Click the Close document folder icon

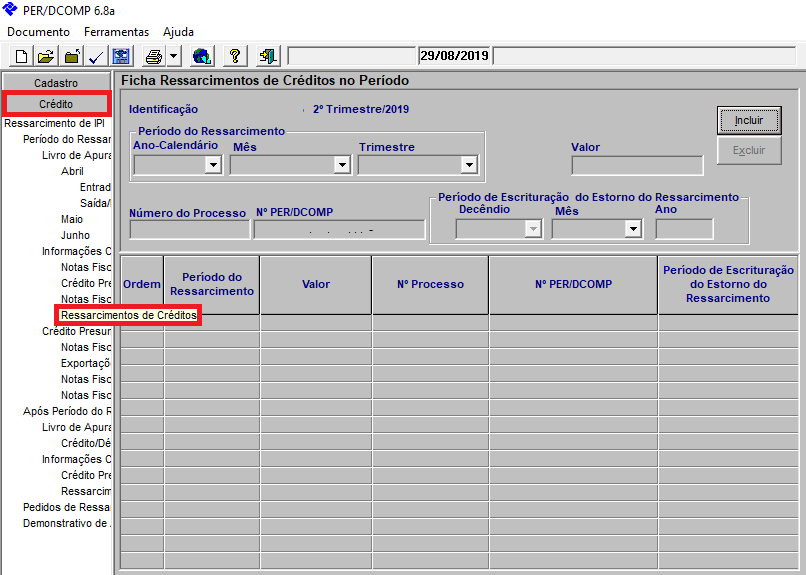(x=71, y=56)
